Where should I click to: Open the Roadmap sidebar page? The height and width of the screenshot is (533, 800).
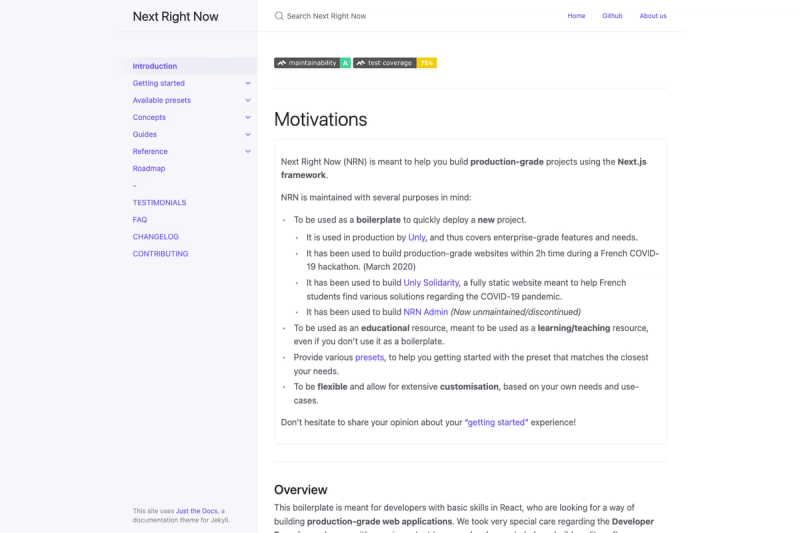coord(149,168)
